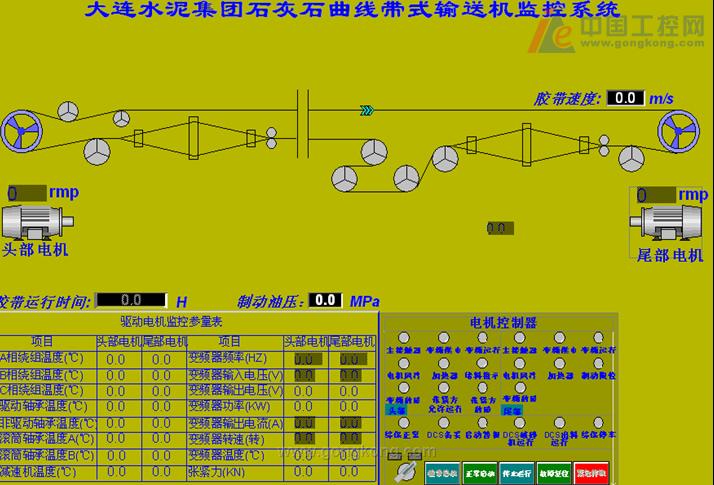714x485 pixels.
Task: Click the 制动油压 MPa value field
Action: (x=325, y=300)
